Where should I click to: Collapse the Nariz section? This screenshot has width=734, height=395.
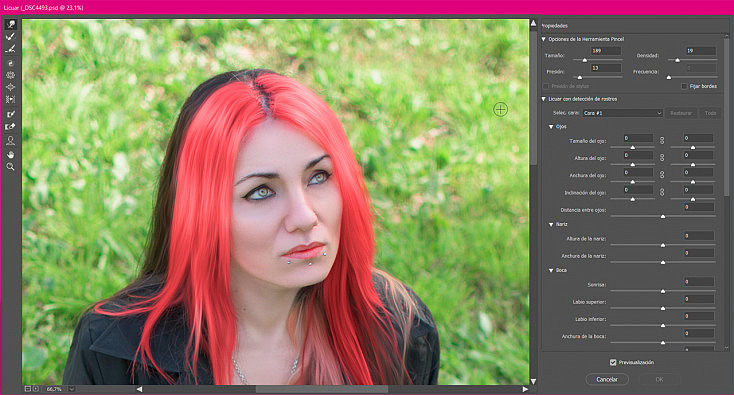(x=551, y=225)
